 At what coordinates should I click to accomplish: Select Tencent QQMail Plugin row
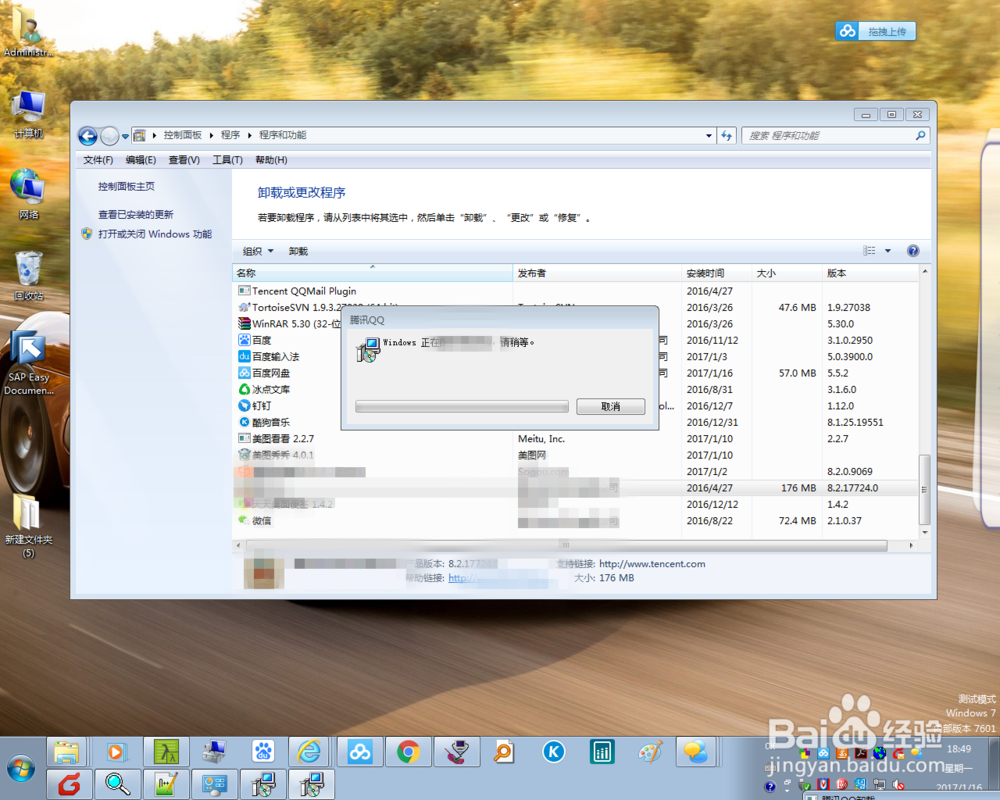(x=575, y=291)
